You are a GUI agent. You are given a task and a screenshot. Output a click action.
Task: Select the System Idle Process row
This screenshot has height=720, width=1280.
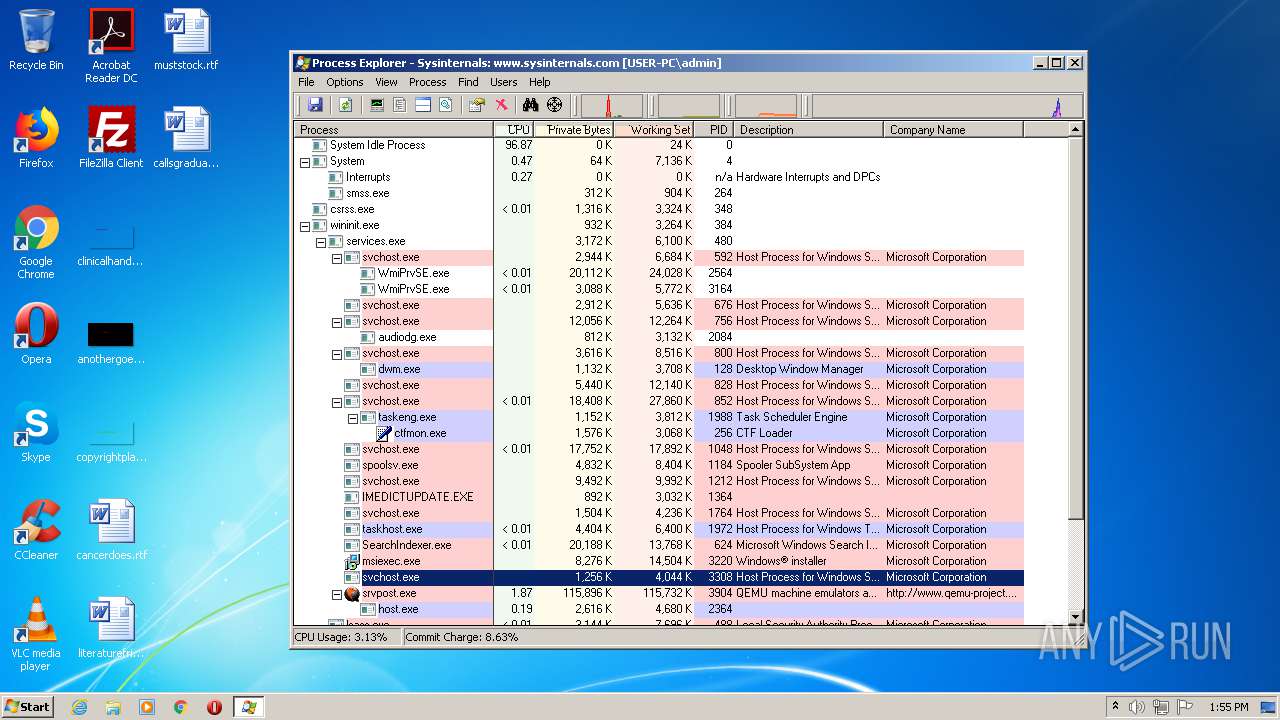pyautogui.click(x=659, y=145)
